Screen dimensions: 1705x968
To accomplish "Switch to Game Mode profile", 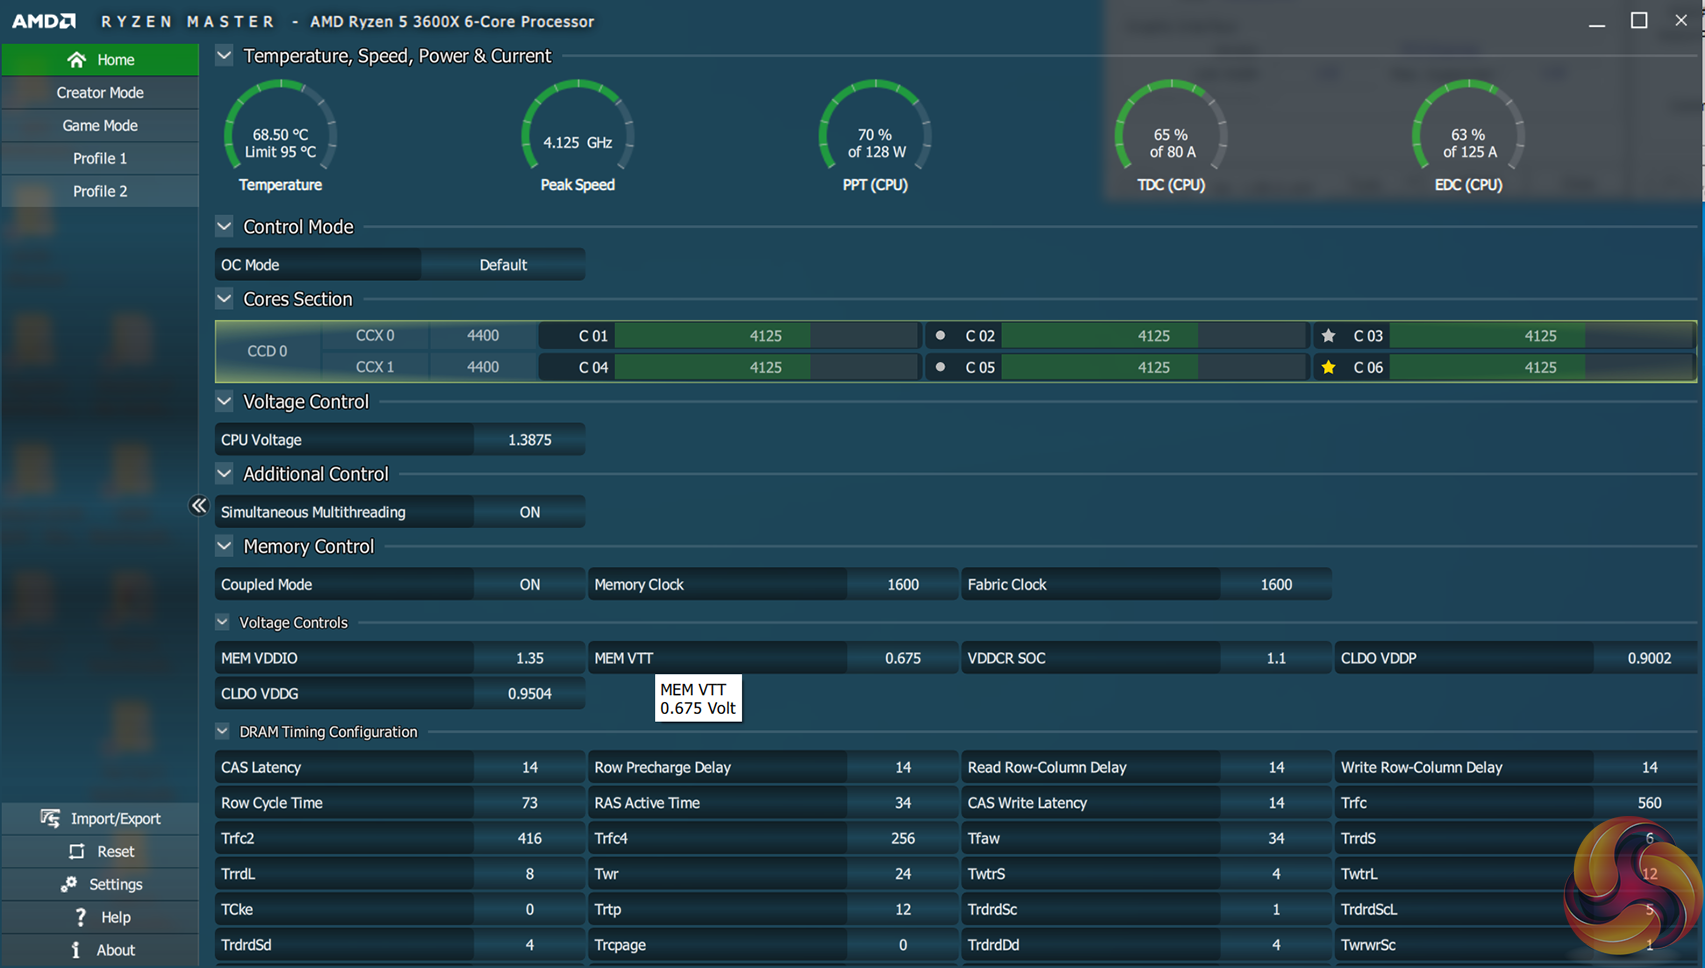I will point(100,126).
